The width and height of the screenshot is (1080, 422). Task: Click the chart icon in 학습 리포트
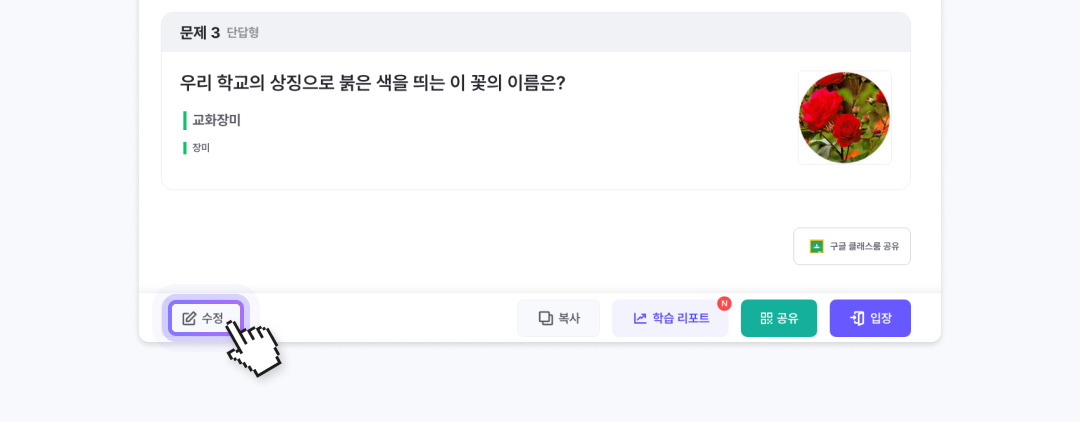click(640, 318)
